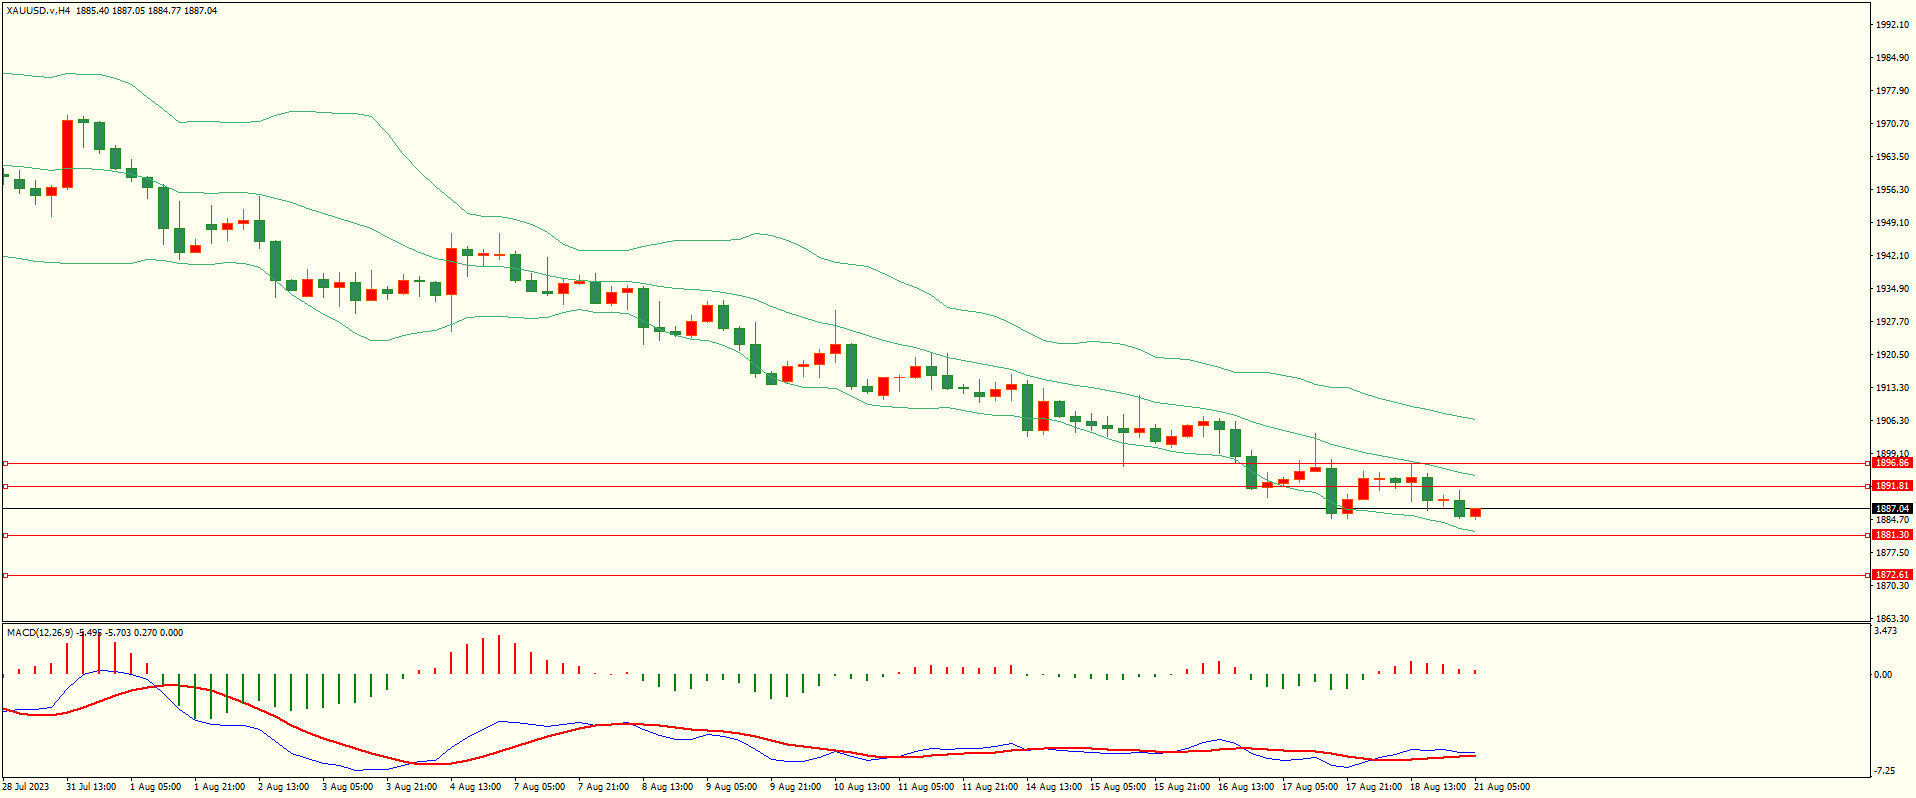The image size is (1916, 798).
Task: Select the 7 Aug 05:00 time label
Action: coord(539,787)
